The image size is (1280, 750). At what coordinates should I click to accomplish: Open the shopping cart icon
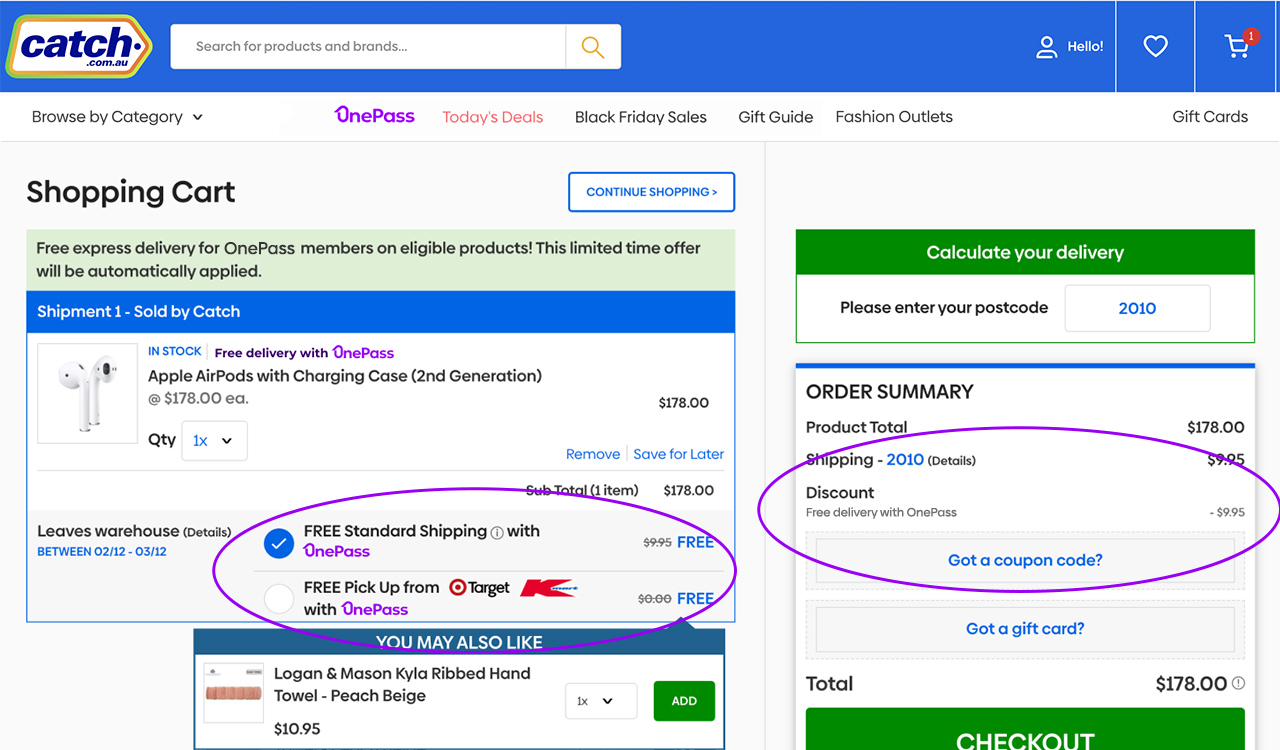(1238, 46)
